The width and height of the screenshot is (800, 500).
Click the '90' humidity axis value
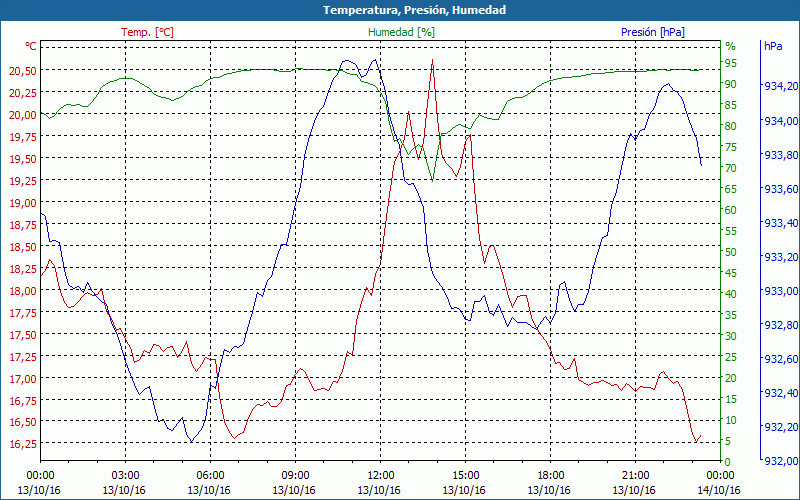[731, 84]
